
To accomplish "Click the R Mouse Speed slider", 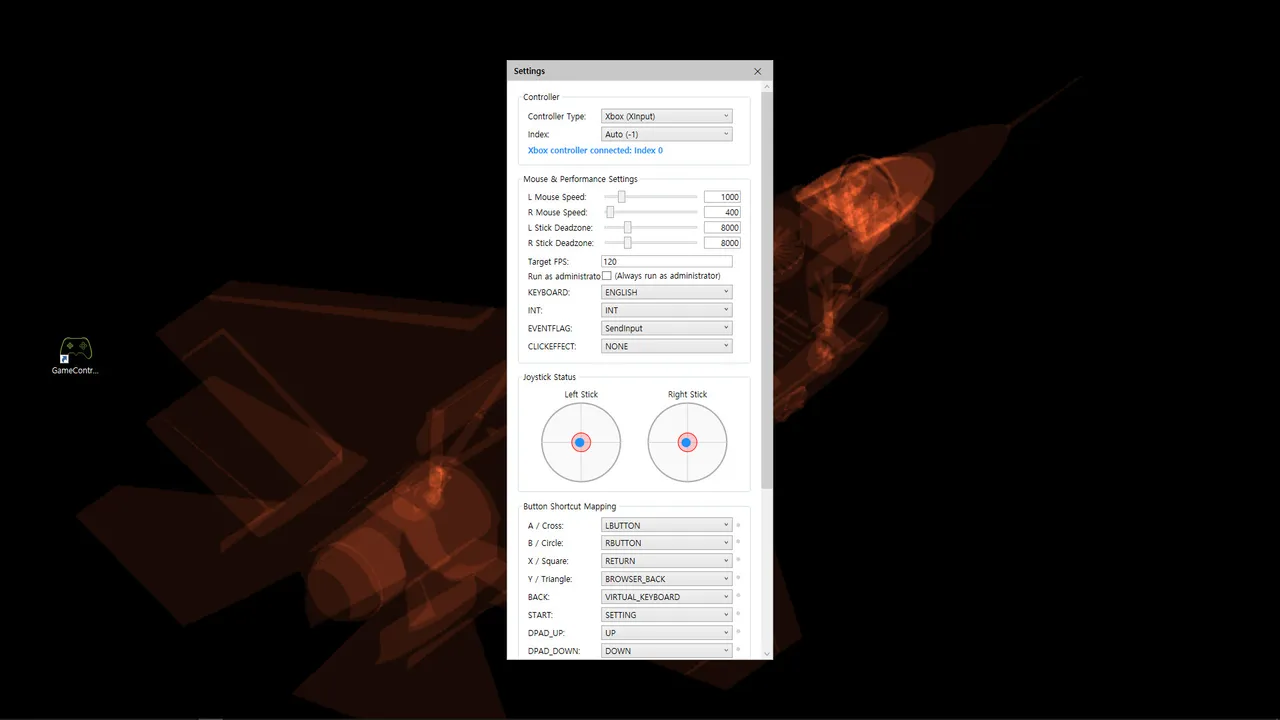I will click(651, 212).
